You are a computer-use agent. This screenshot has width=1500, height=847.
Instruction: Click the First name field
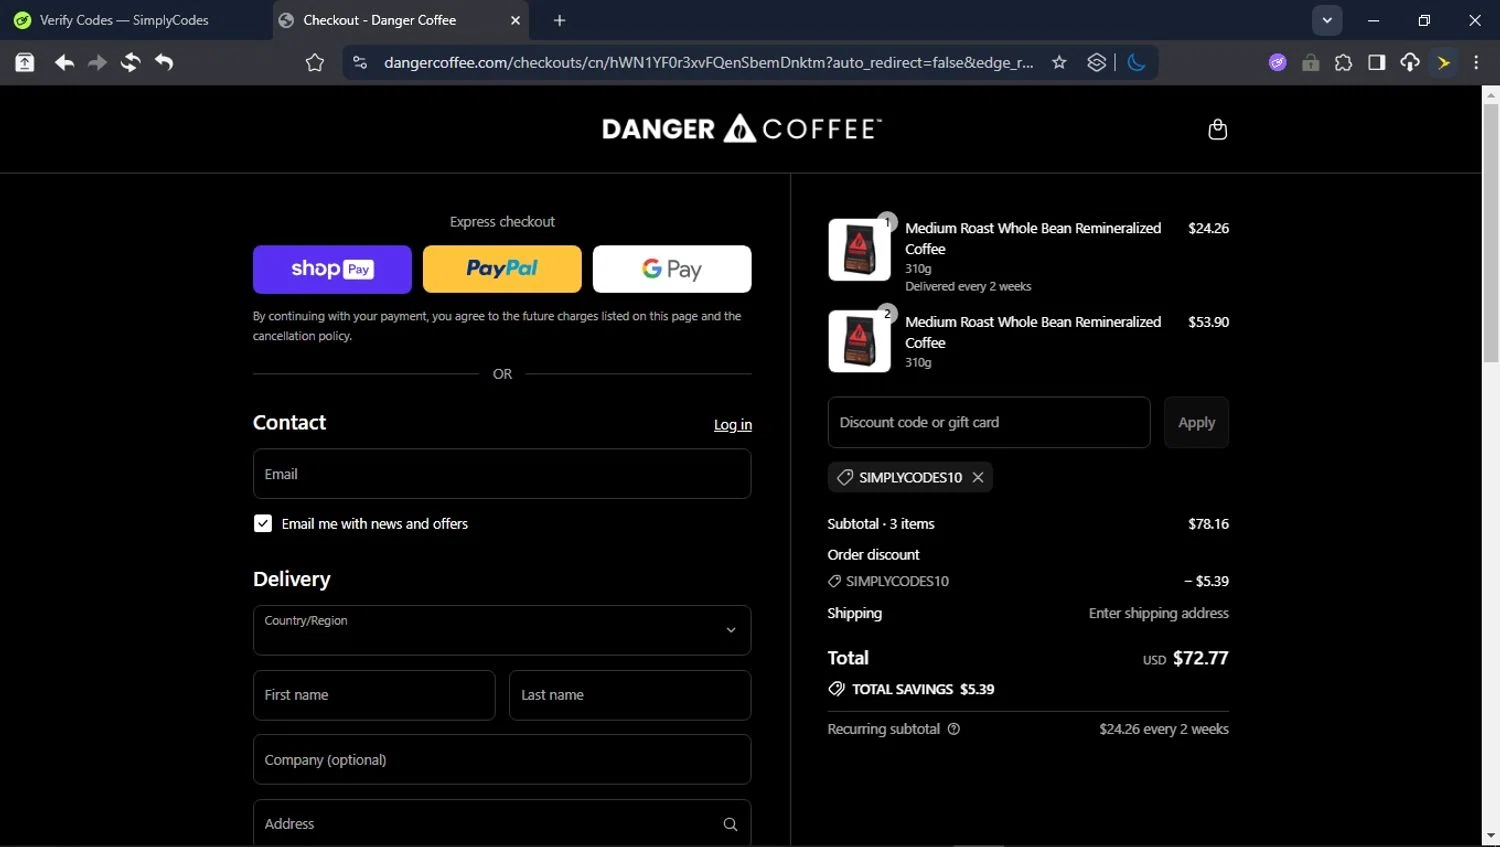tap(374, 695)
